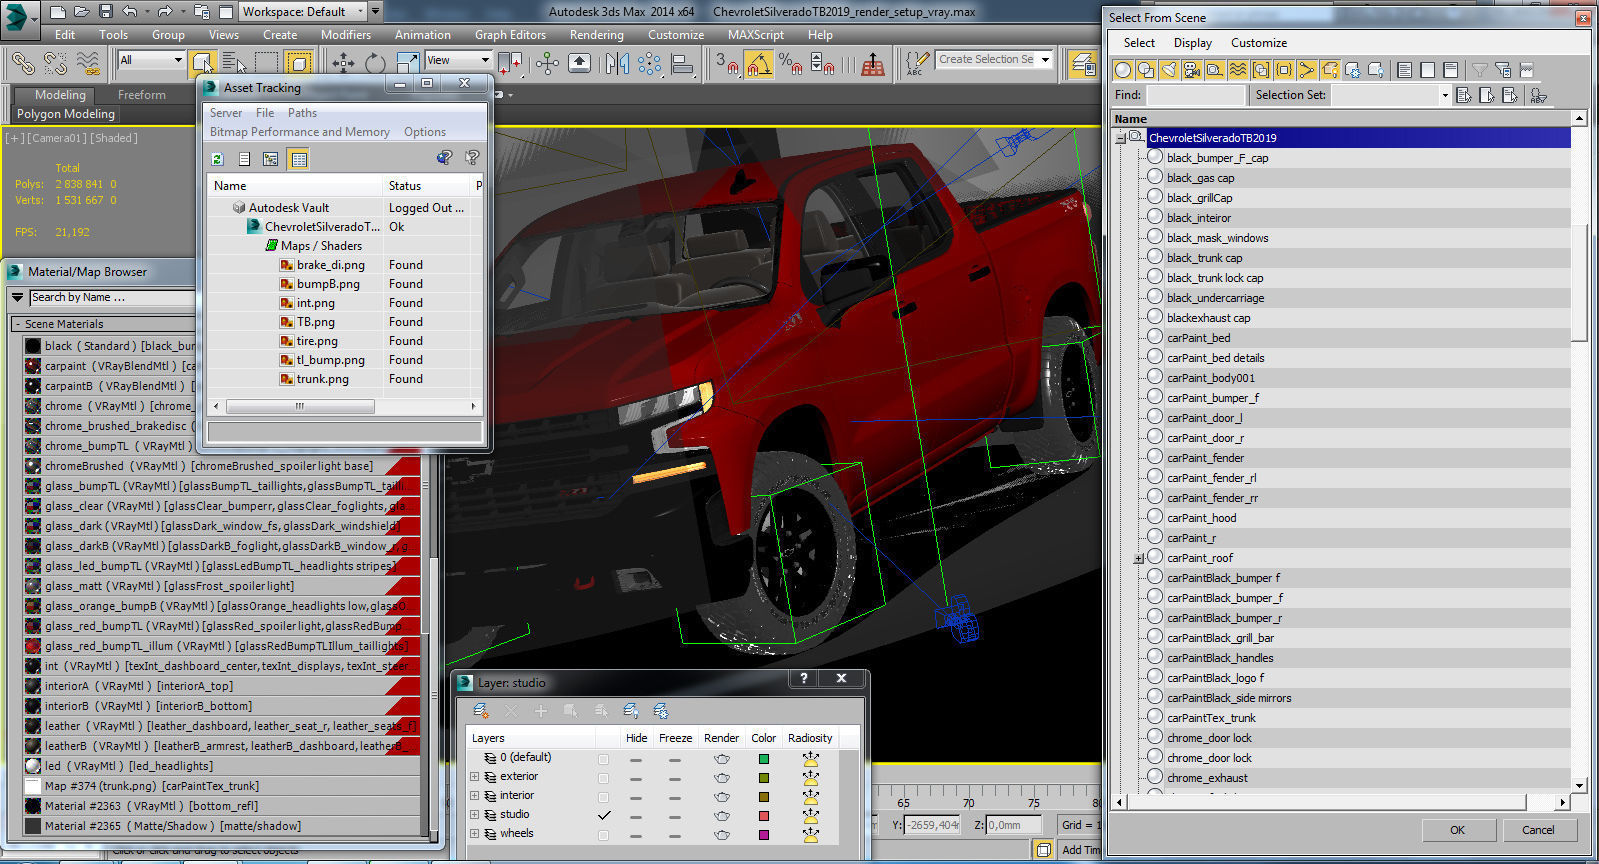Click the red color swatch of studio layer
Image resolution: width=1599 pixels, height=864 pixels.
(x=764, y=816)
